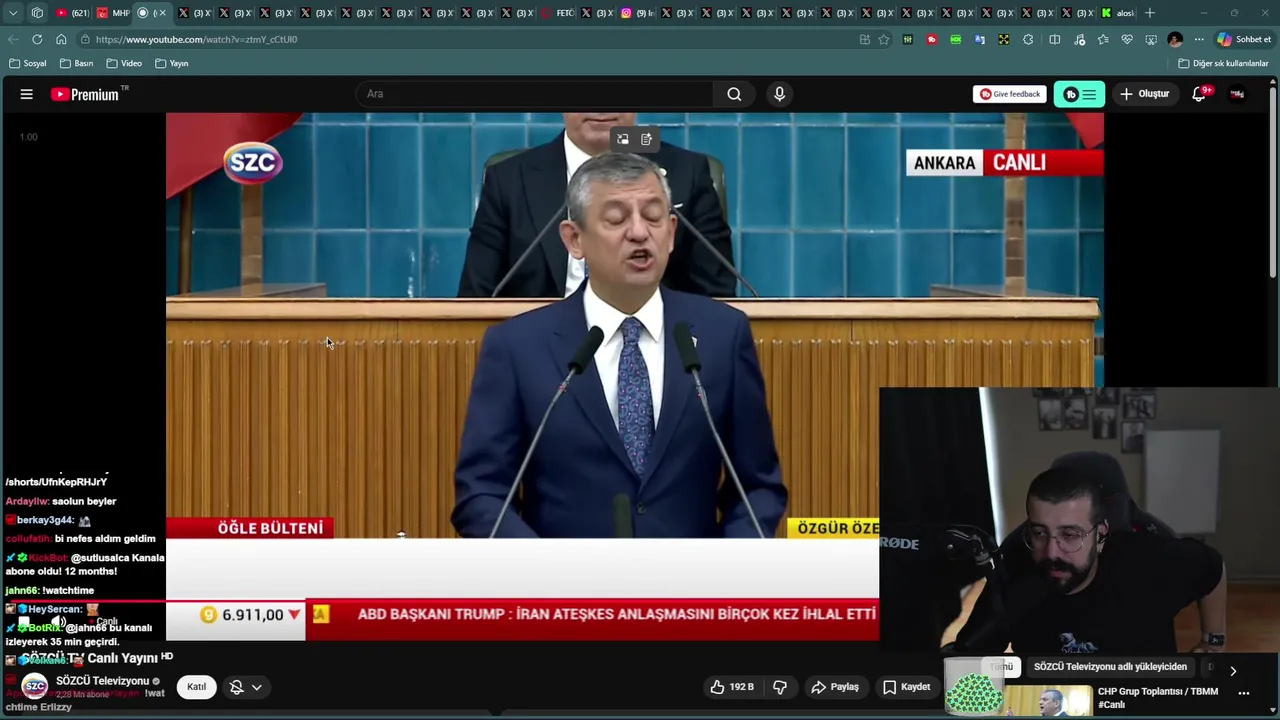Switch to the Kick alosk tab

coord(1118,13)
